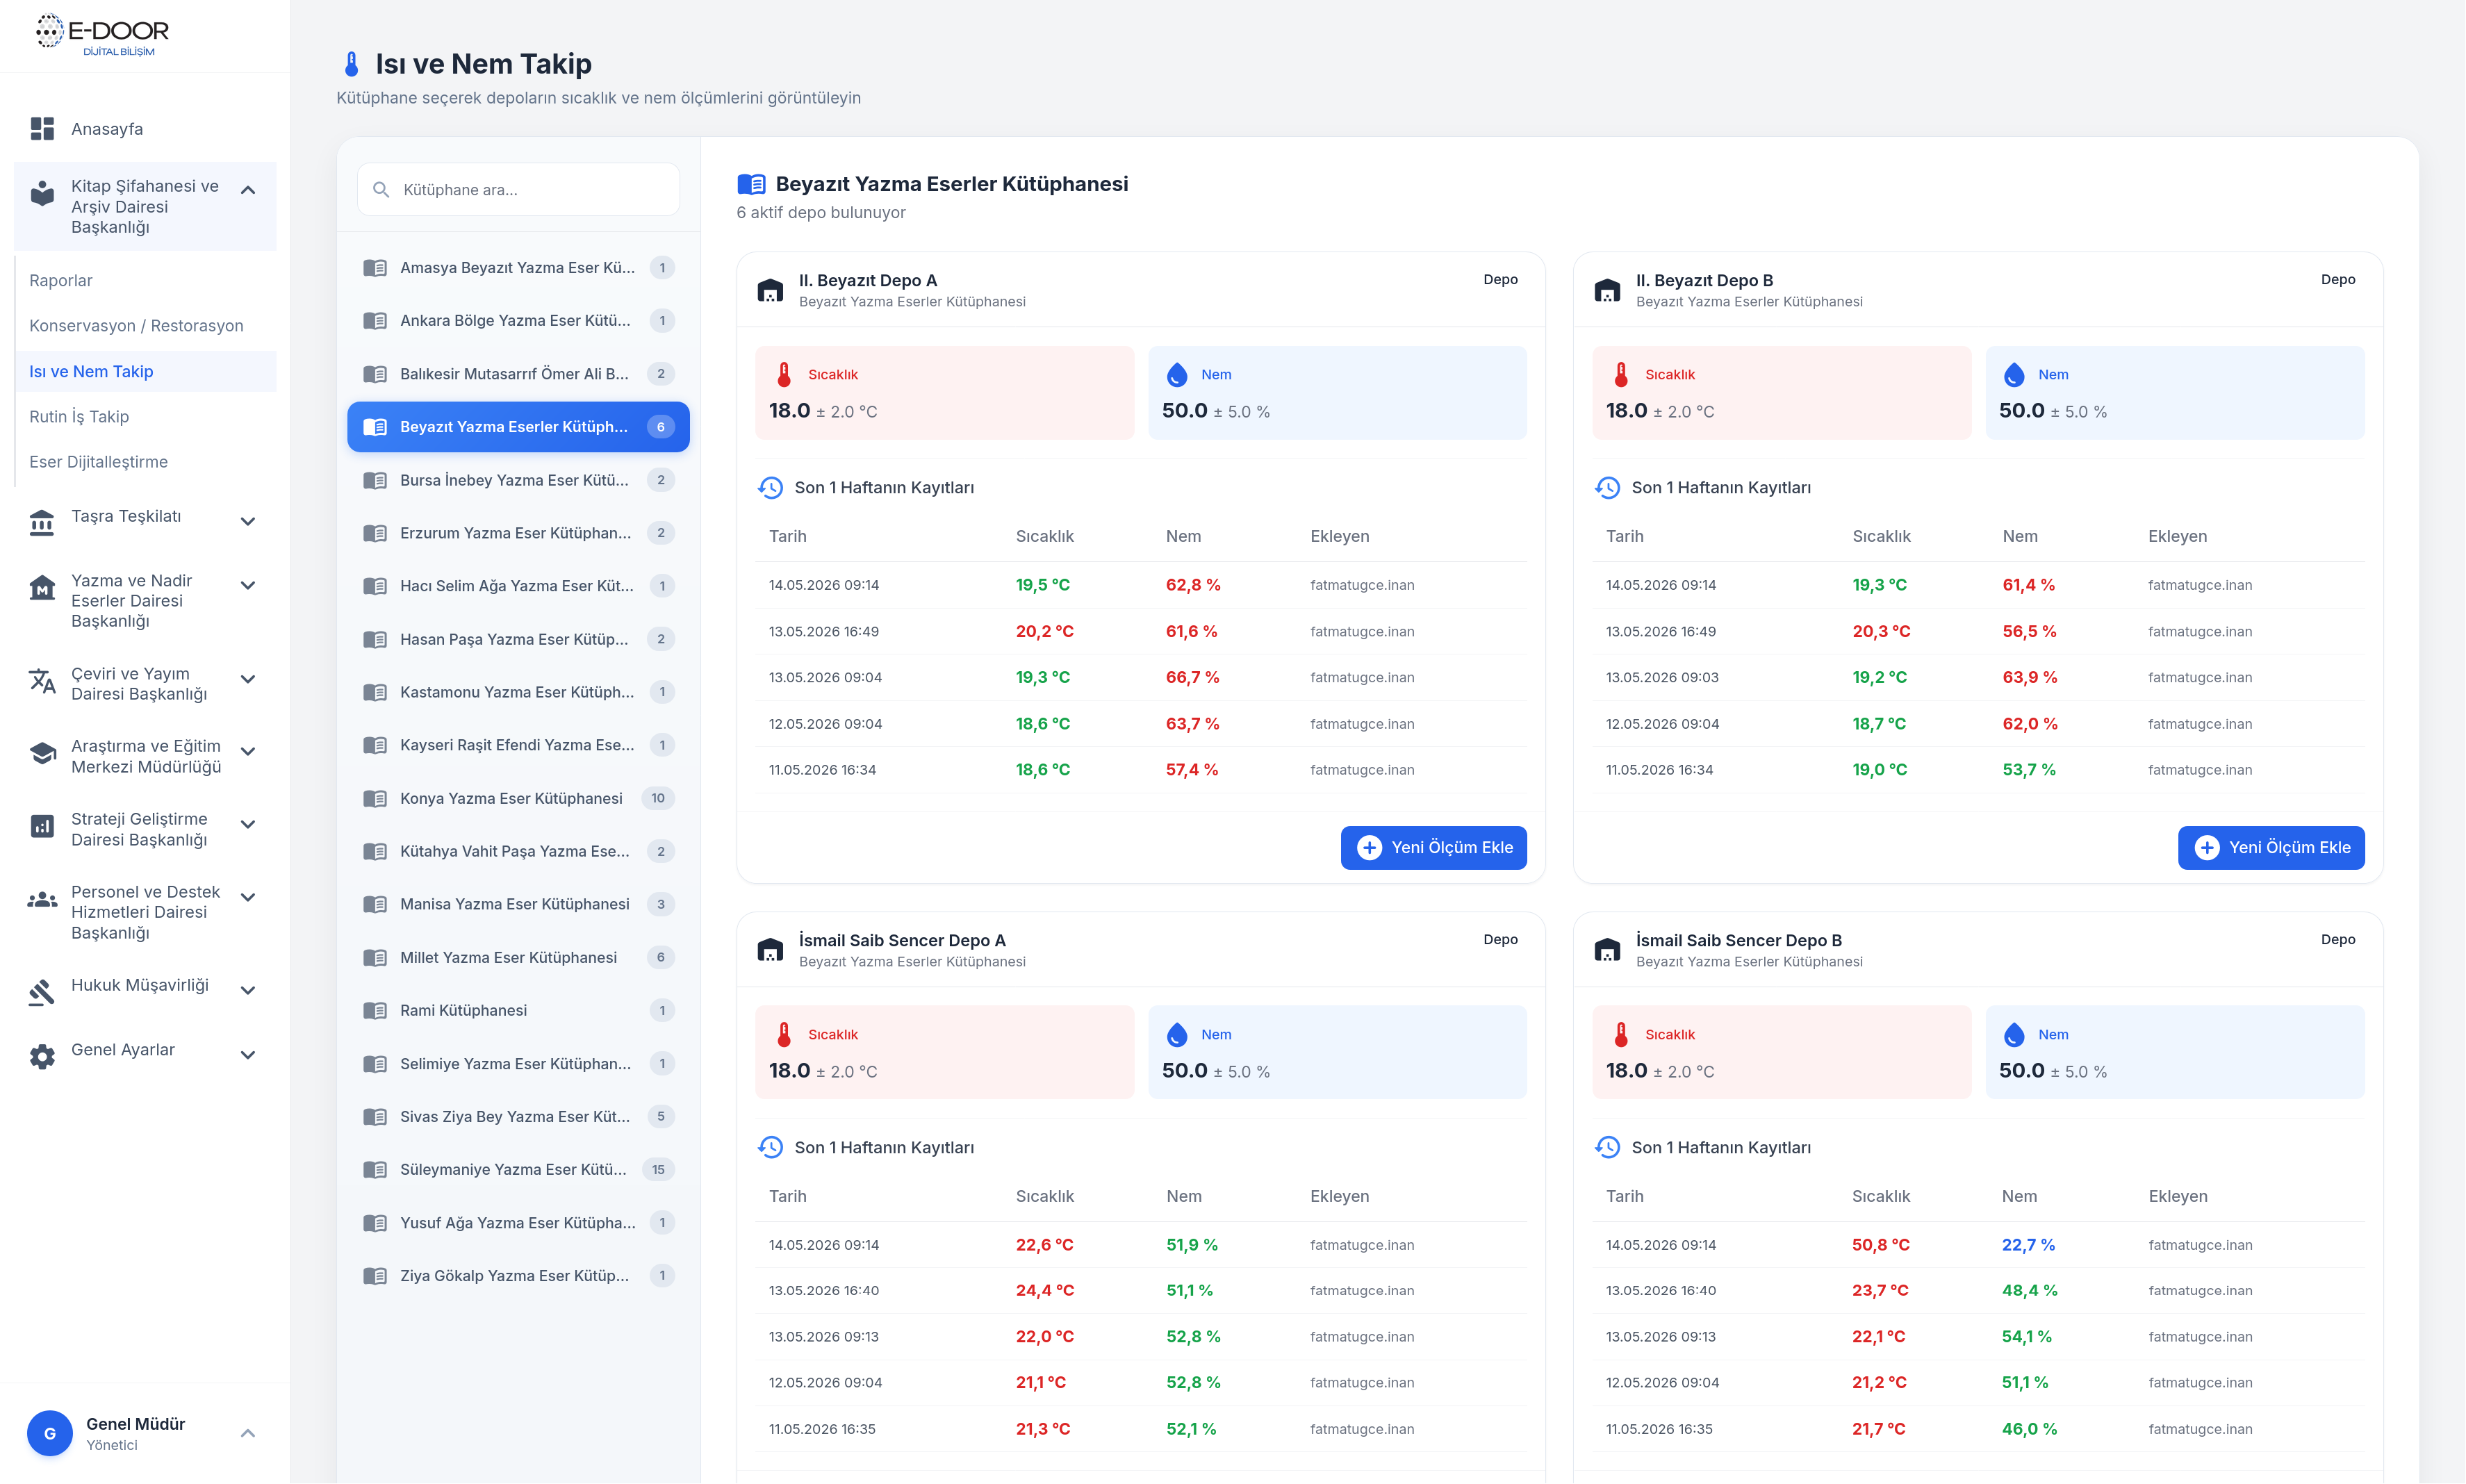2466x1484 pixels.
Task: Focus the Kütüphane ara search field
Action: coord(518,189)
